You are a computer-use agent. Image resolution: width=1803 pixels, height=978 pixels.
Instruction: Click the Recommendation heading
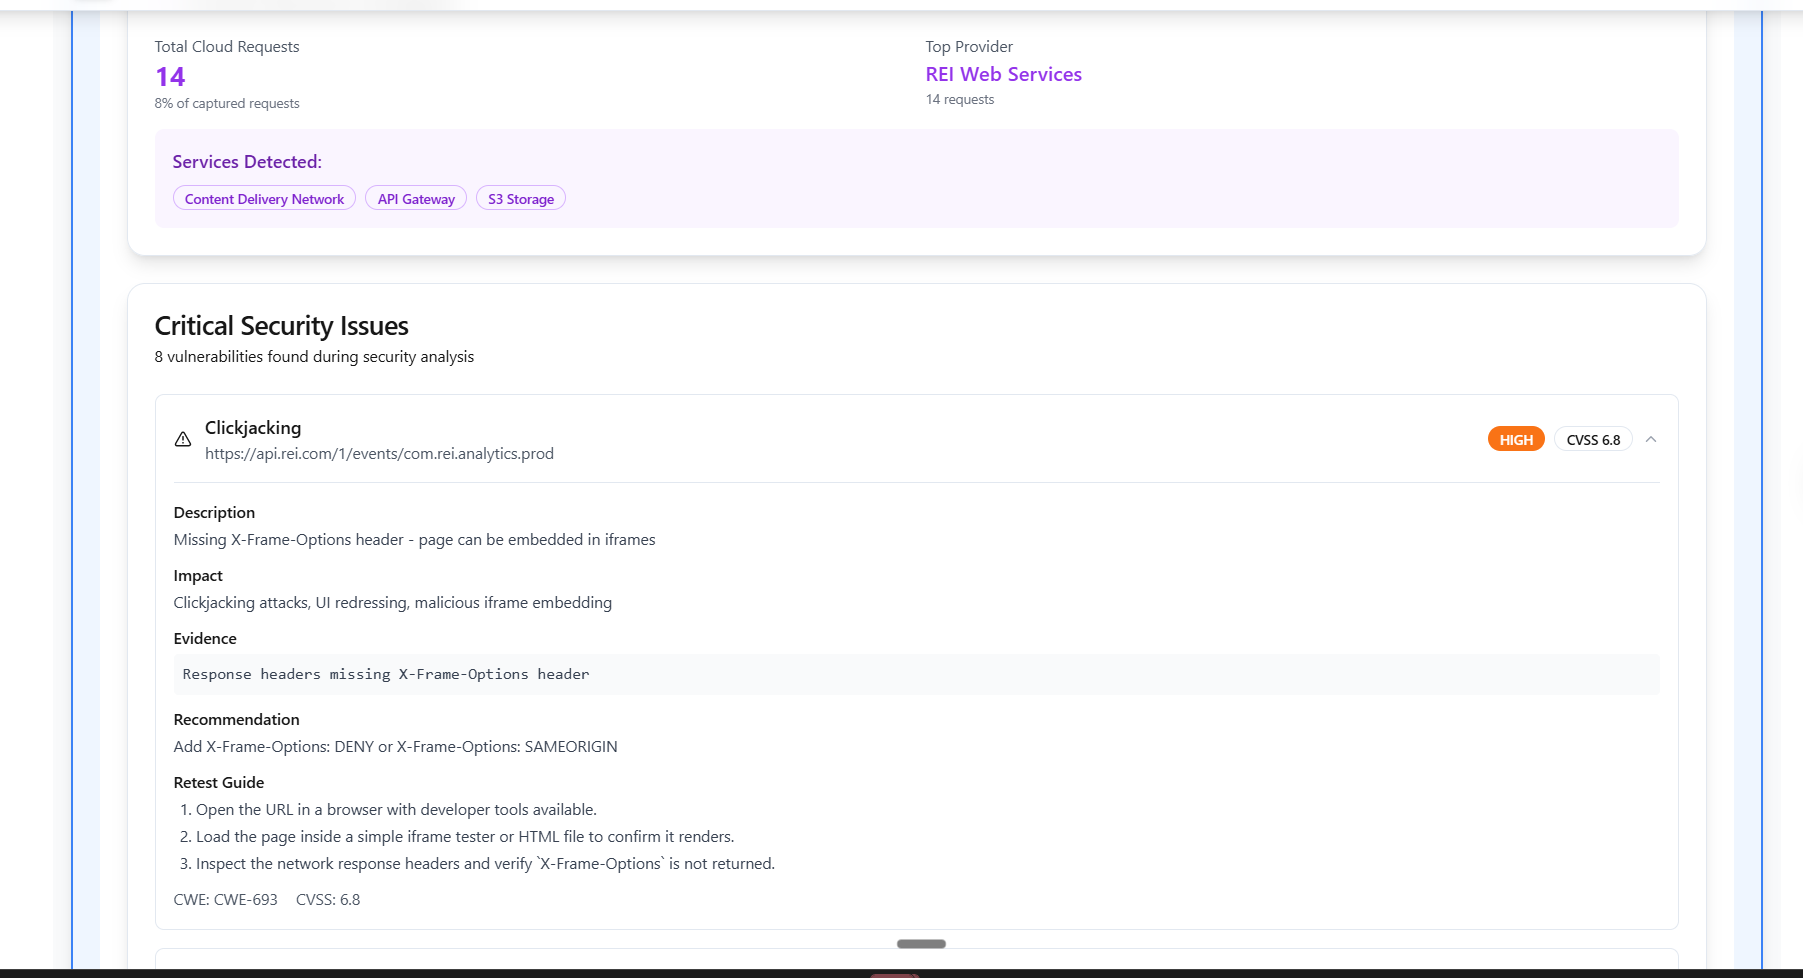pyautogui.click(x=237, y=720)
